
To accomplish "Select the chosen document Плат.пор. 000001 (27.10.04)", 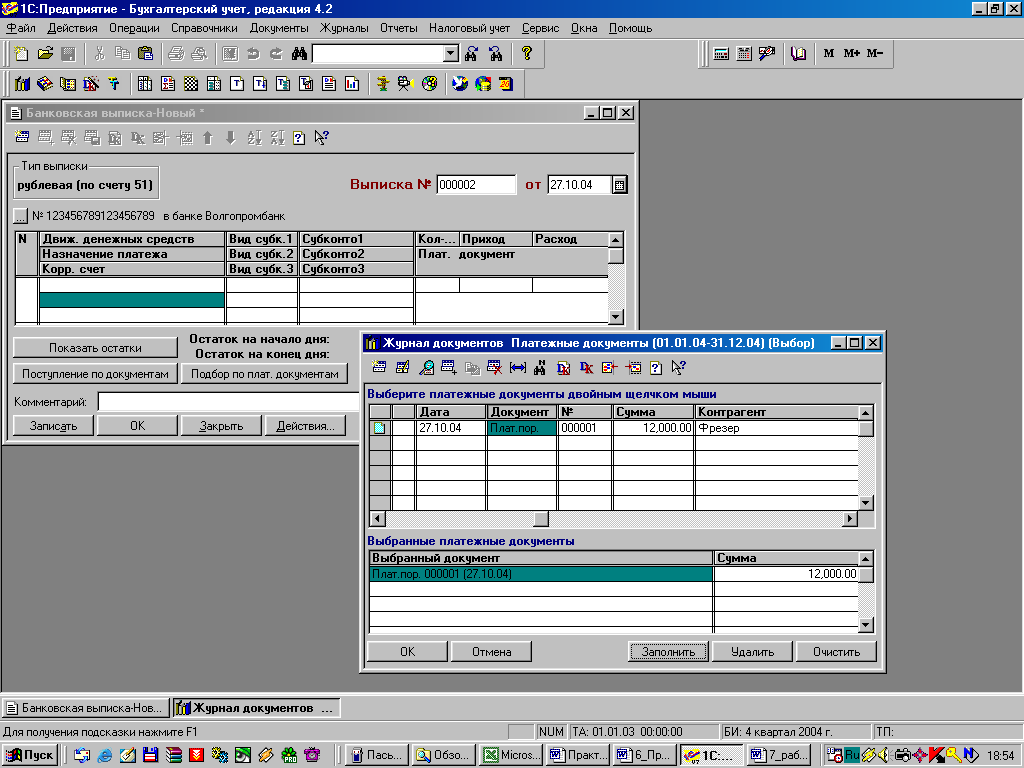I will point(541,574).
